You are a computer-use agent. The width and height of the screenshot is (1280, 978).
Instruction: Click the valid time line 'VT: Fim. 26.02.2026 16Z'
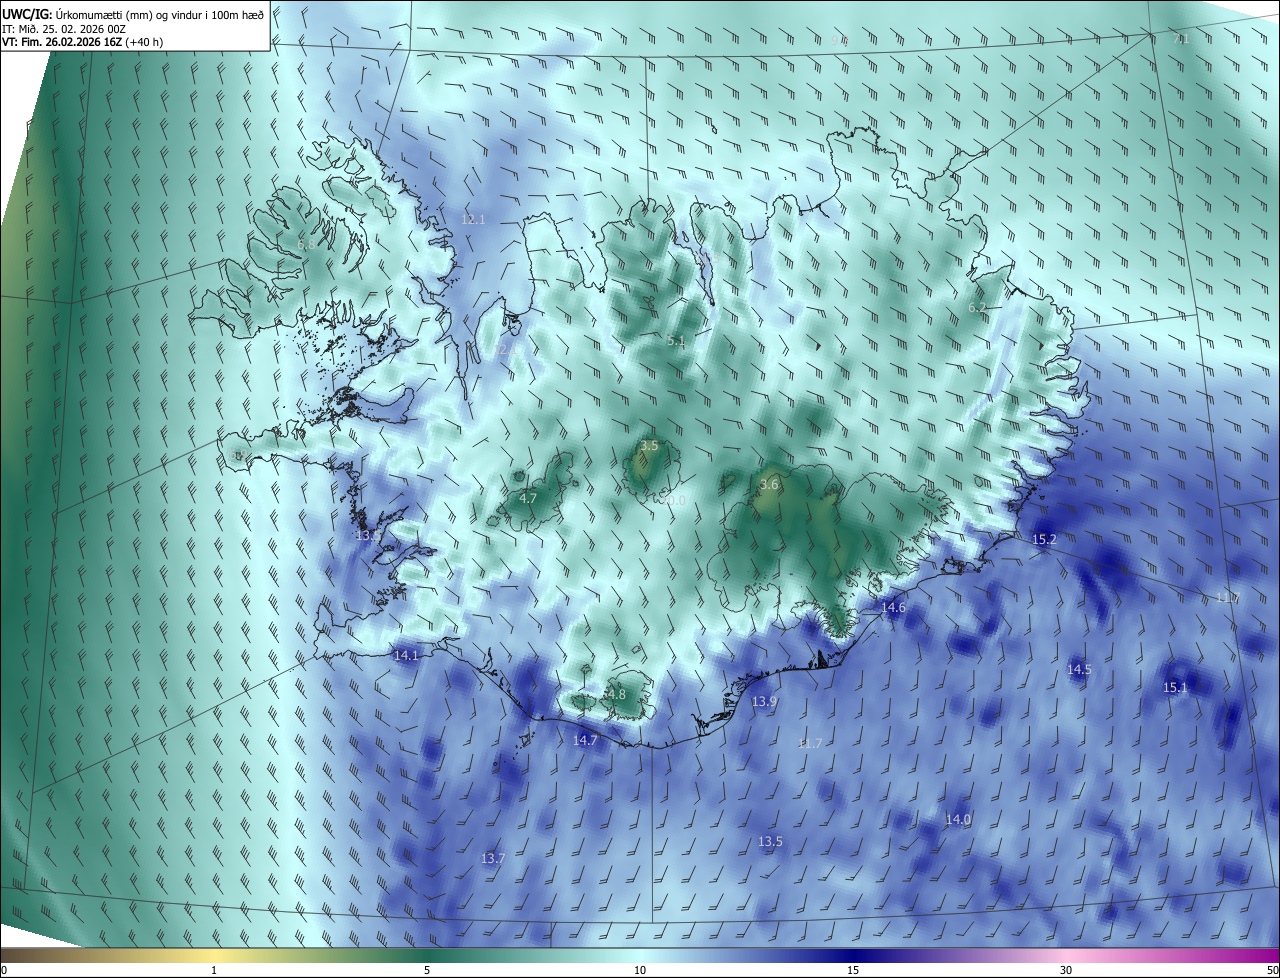point(62,43)
